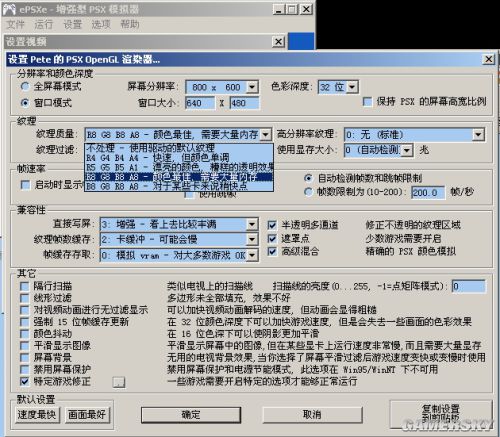Enable 保持 PSX 的屏幕高宽比例 checkbox
The height and width of the screenshot is (437, 500).
368,102
